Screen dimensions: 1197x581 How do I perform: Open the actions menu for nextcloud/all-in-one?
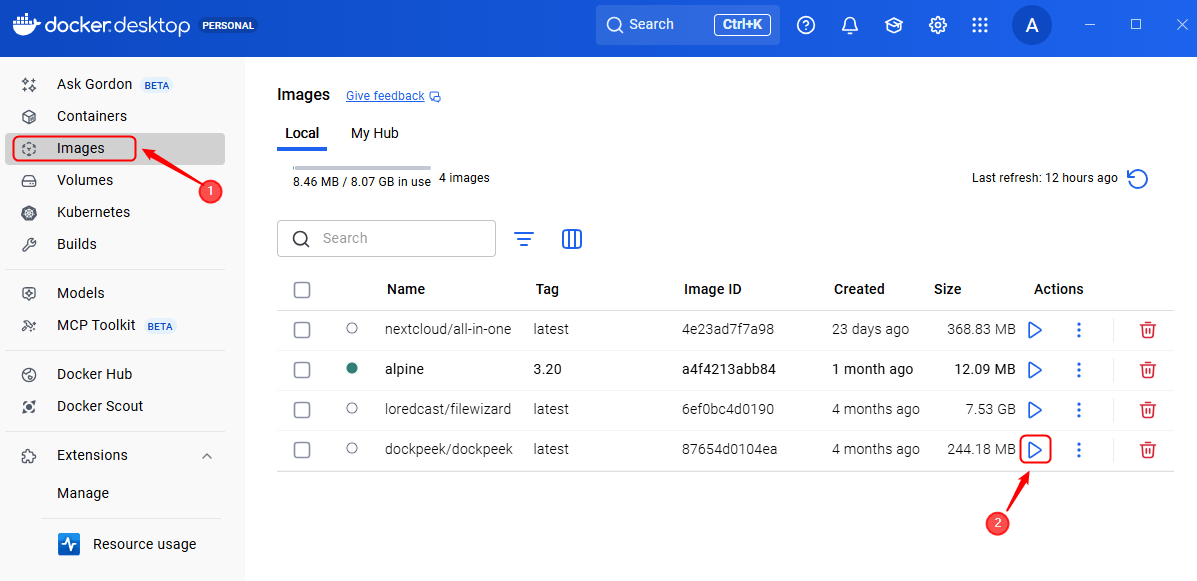[x=1079, y=329]
